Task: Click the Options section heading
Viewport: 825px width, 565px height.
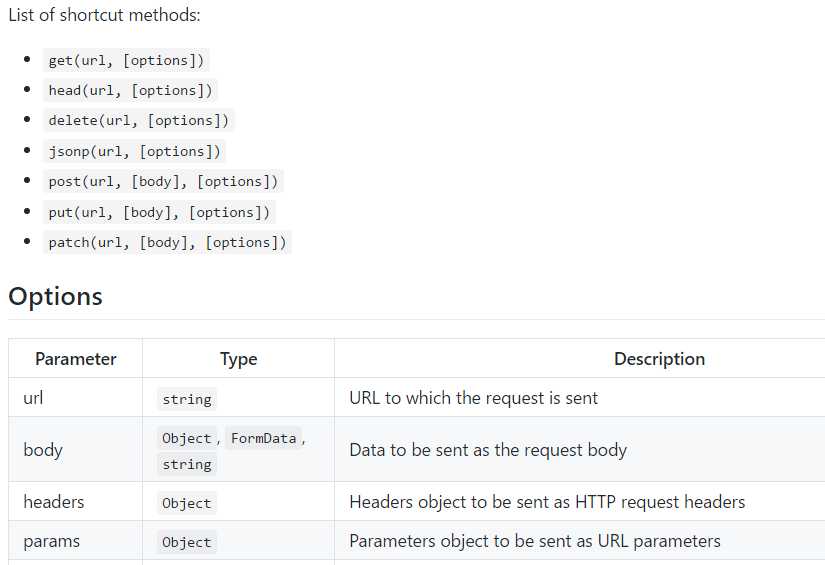Action: 56,296
